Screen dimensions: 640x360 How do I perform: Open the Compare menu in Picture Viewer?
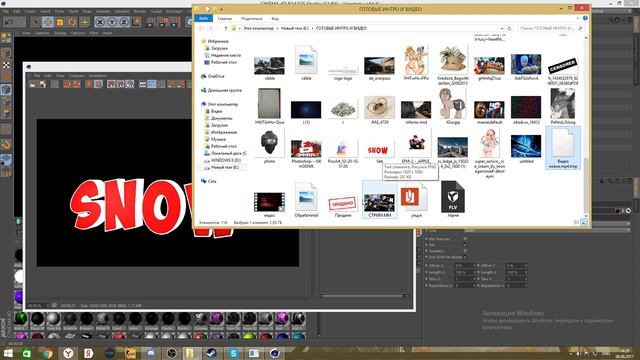76,76
